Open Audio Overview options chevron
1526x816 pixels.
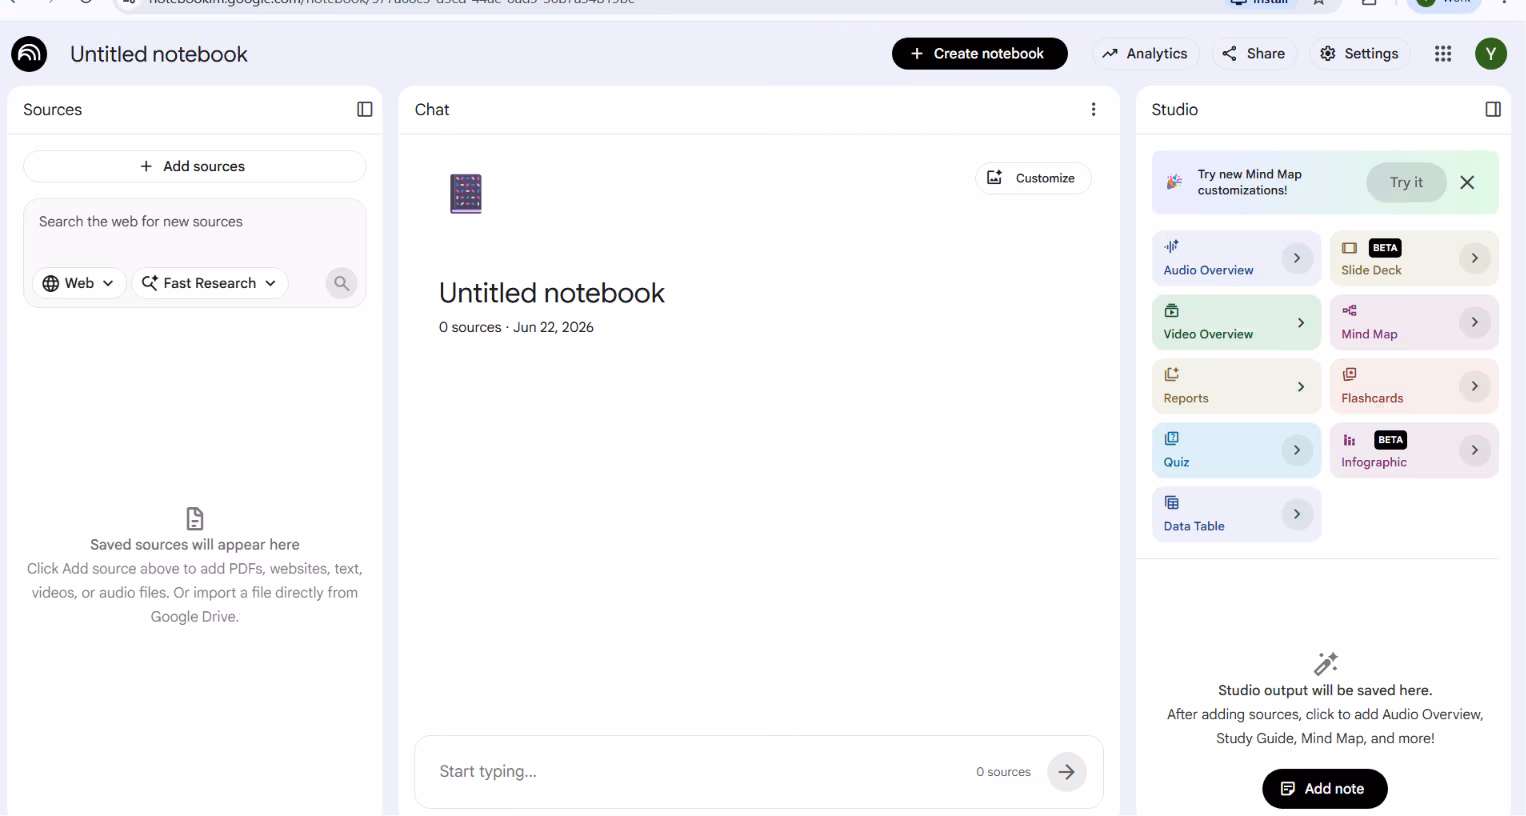coord(1297,258)
